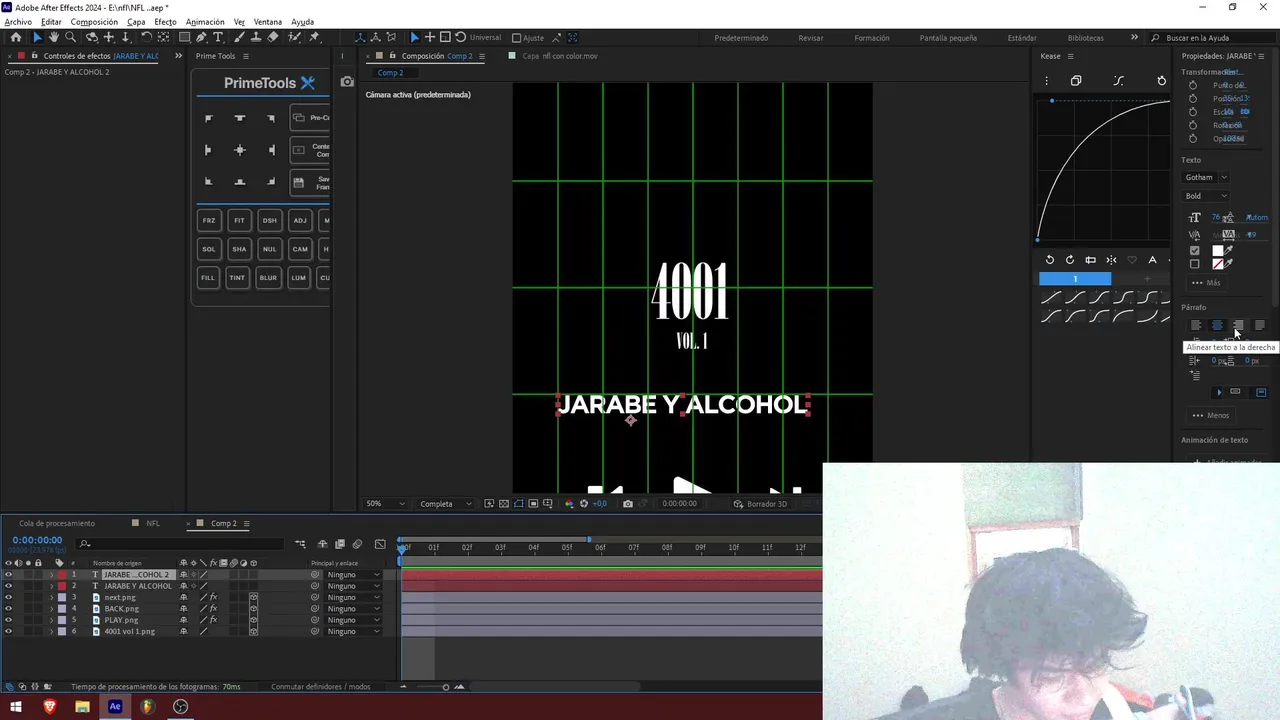Hide the JARABE ...COHOL 2 layer

(x=8, y=575)
